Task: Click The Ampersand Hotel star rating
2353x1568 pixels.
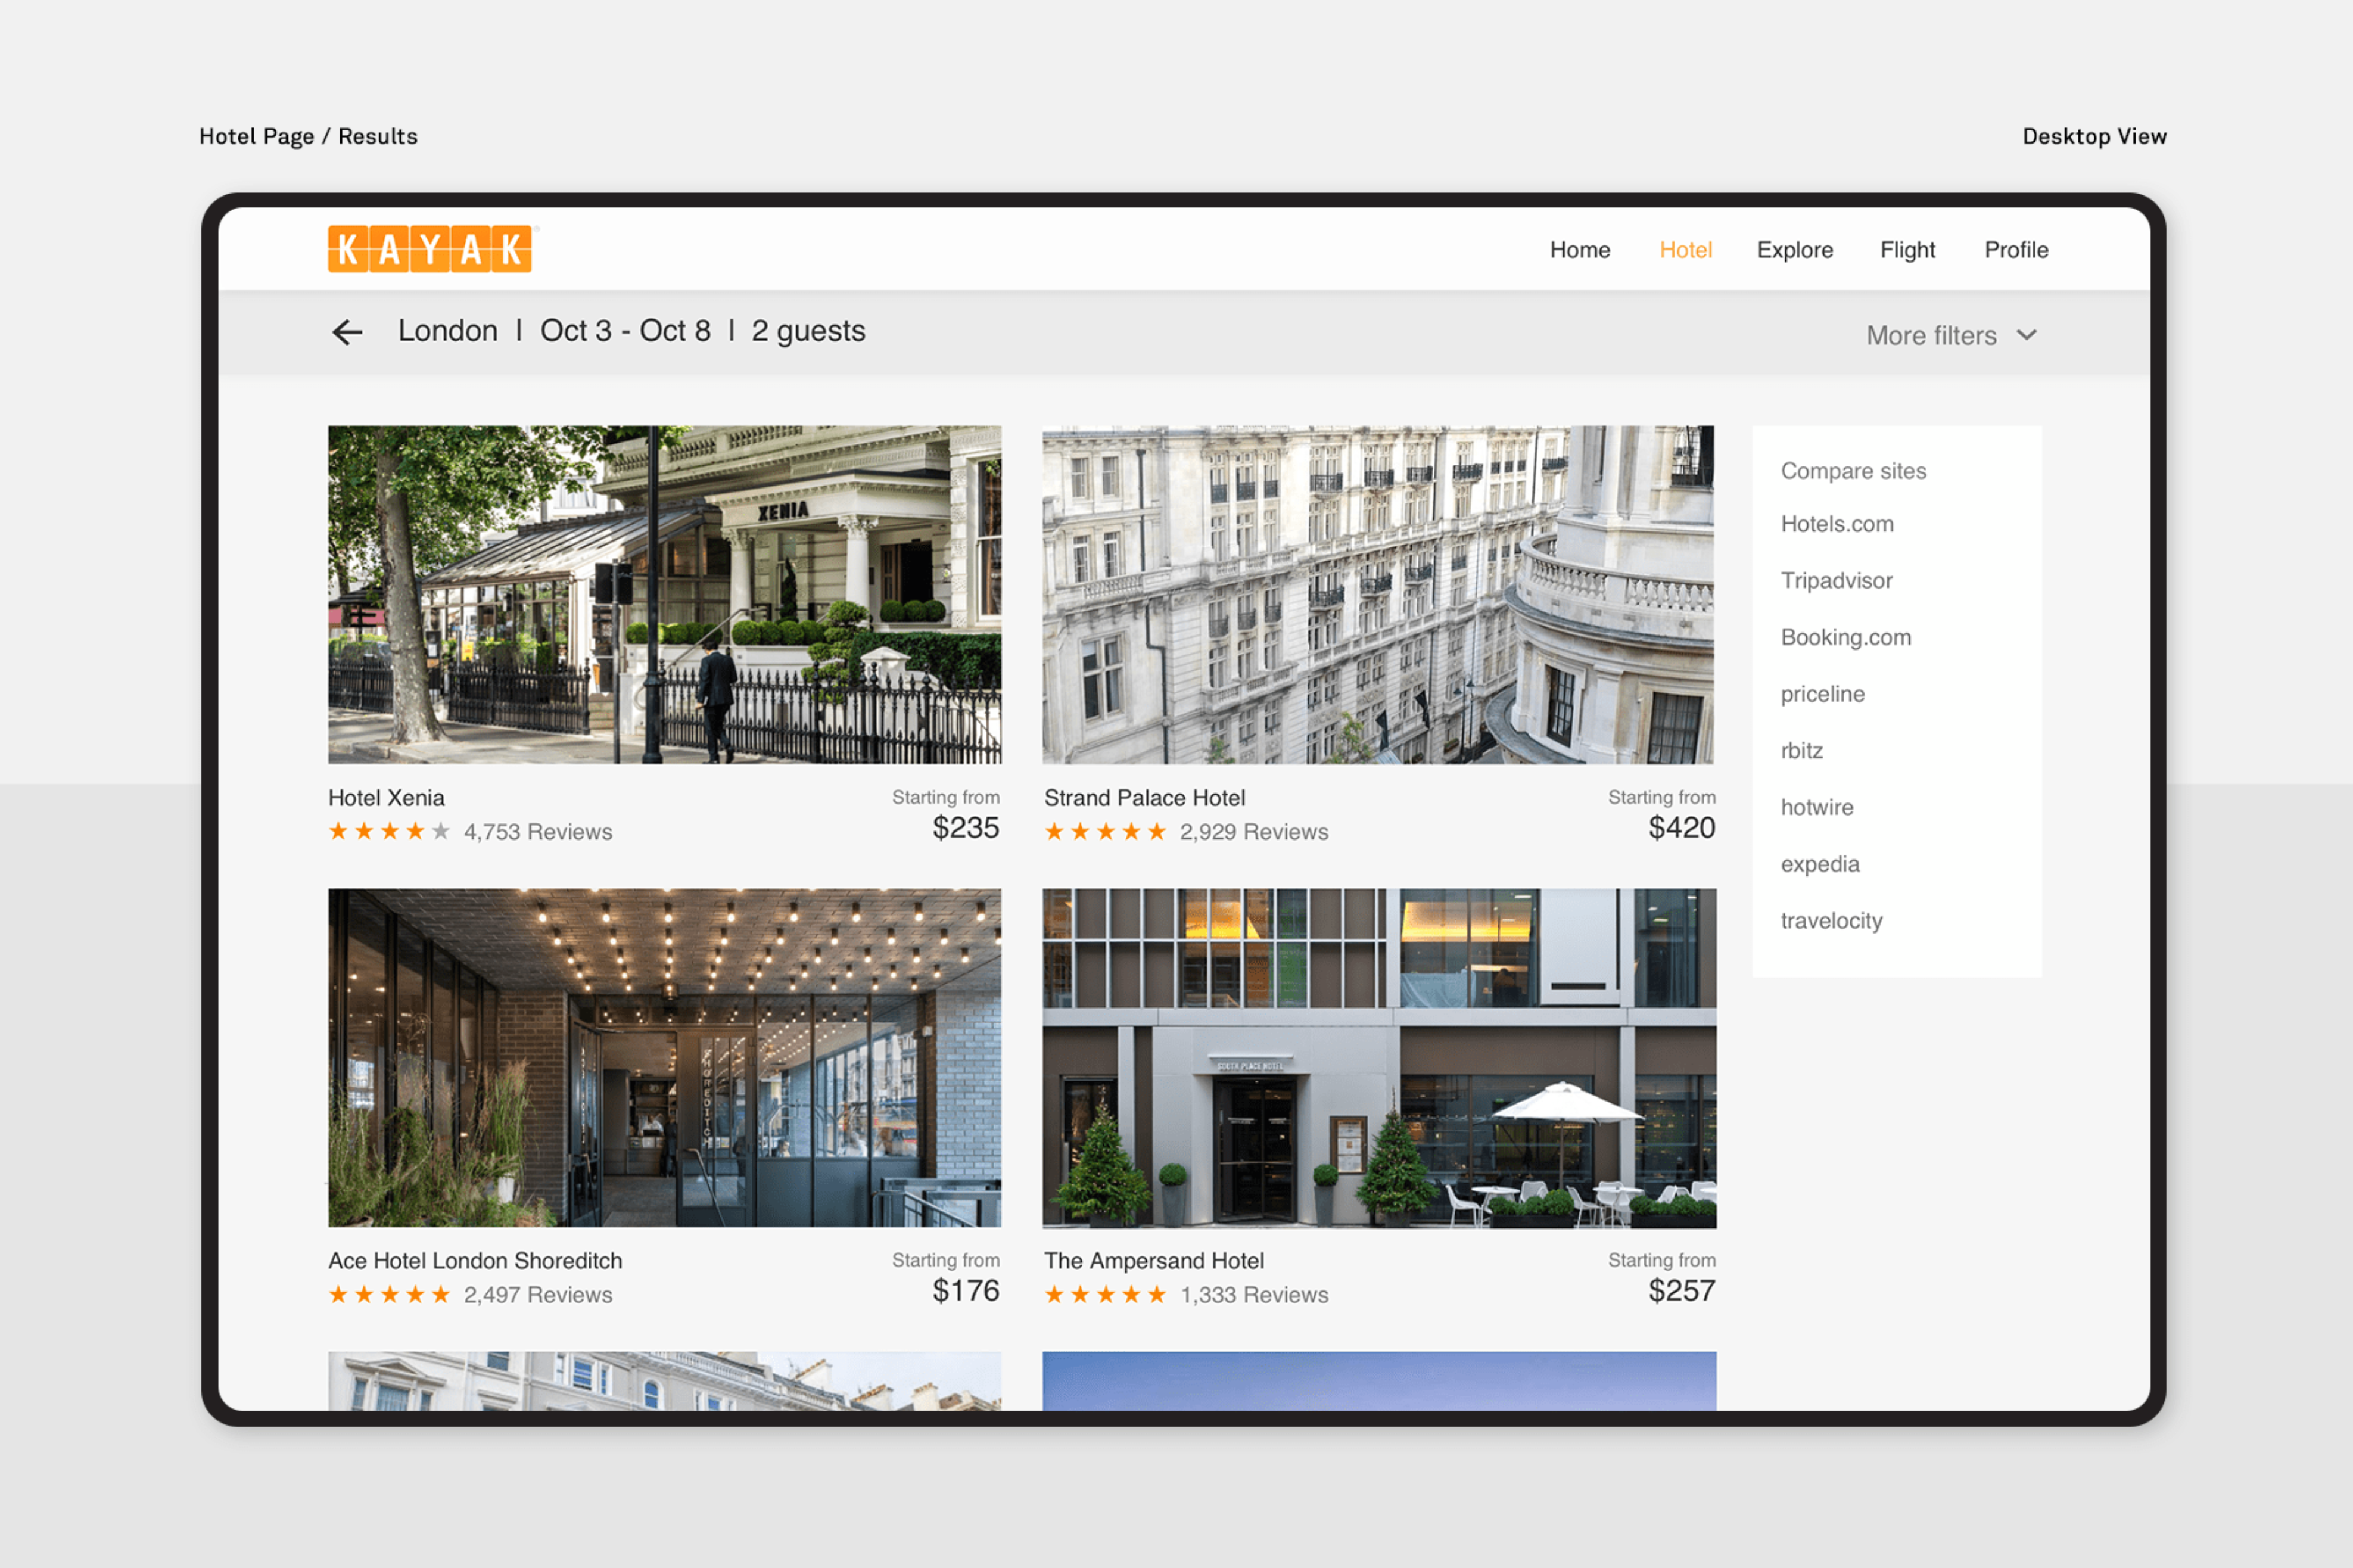Action: pyautogui.click(x=1105, y=1294)
